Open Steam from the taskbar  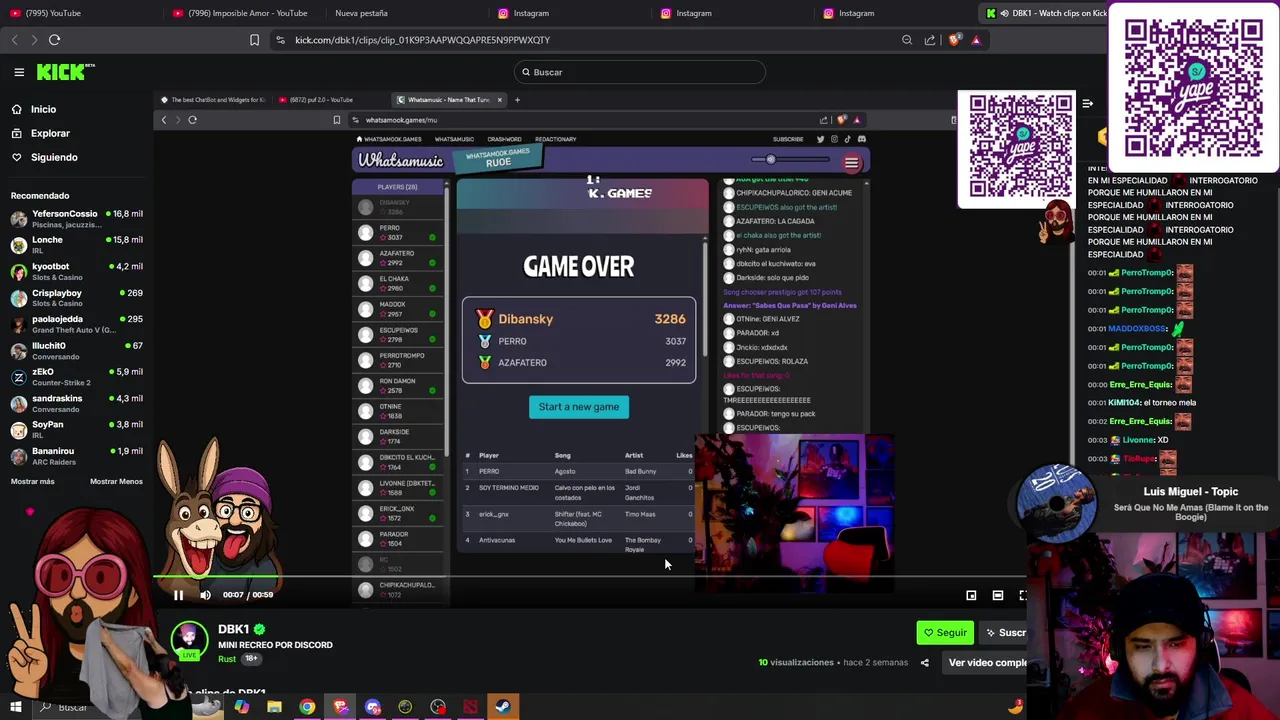tap(502, 707)
